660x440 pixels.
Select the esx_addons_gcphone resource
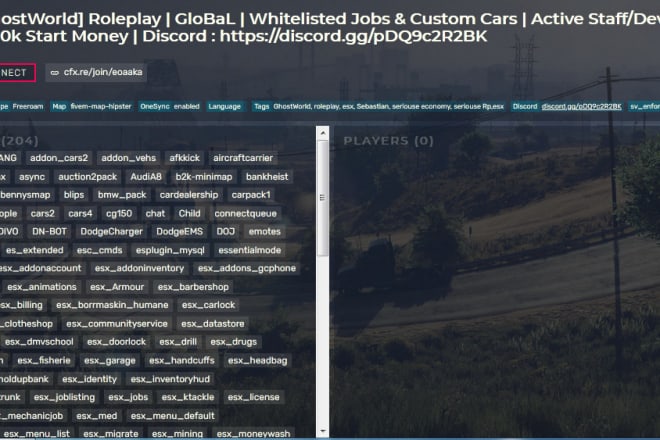pyautogui.click(x=247, y=268)
